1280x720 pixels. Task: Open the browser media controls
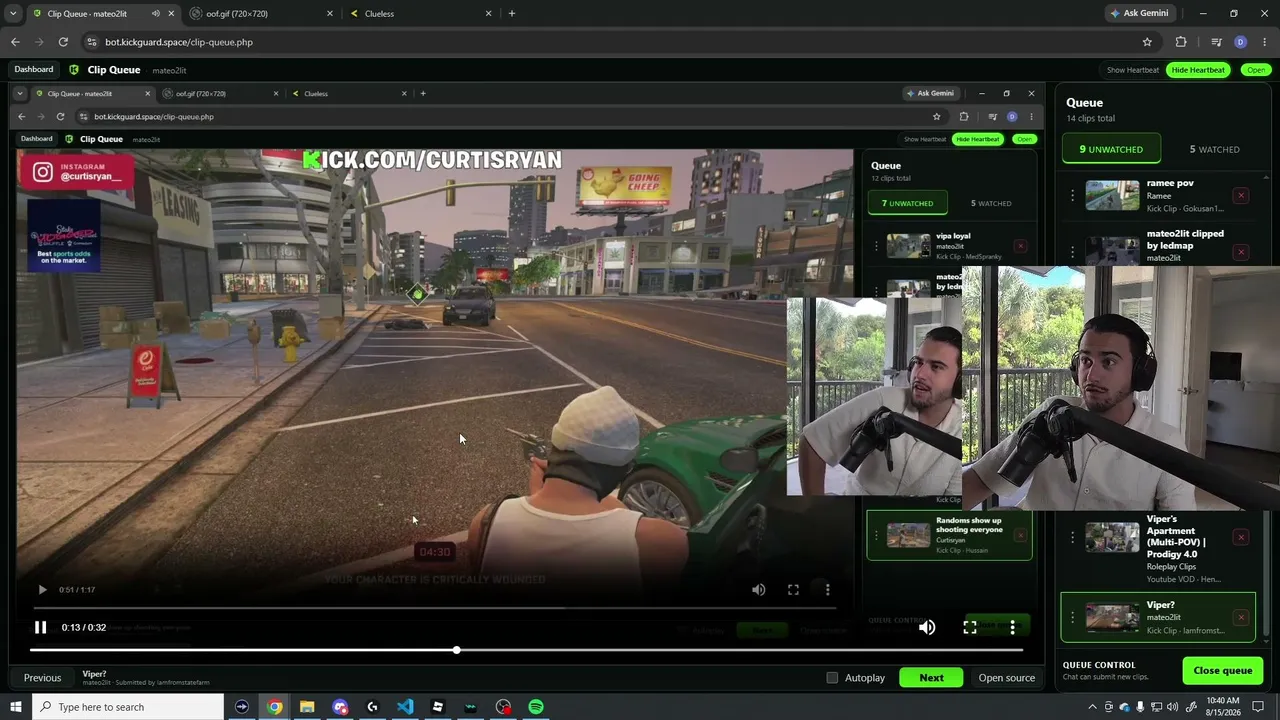click(x=1216, y=42)
